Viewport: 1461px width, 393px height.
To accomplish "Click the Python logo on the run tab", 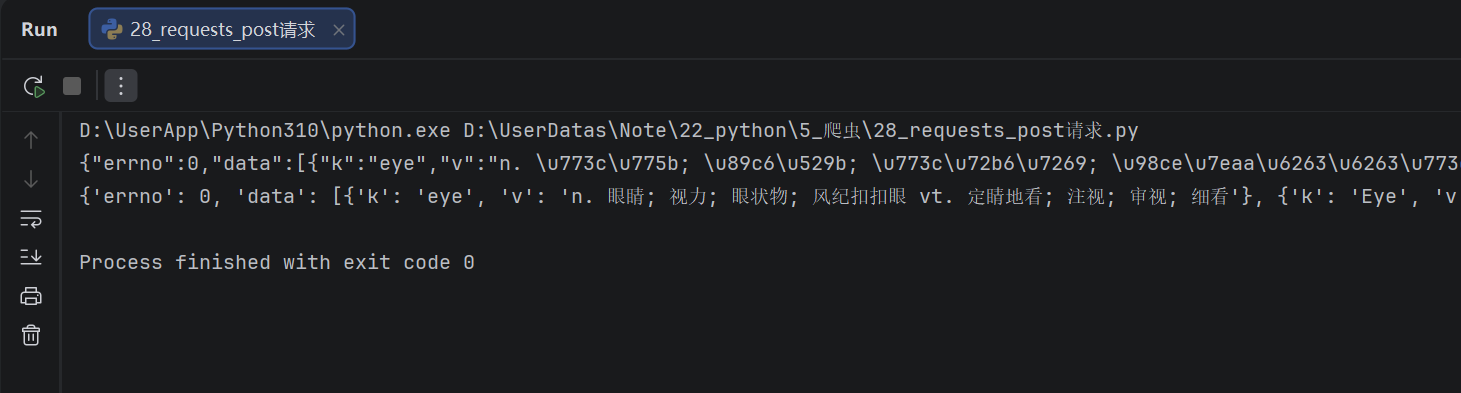I will (x=113, y=30).
